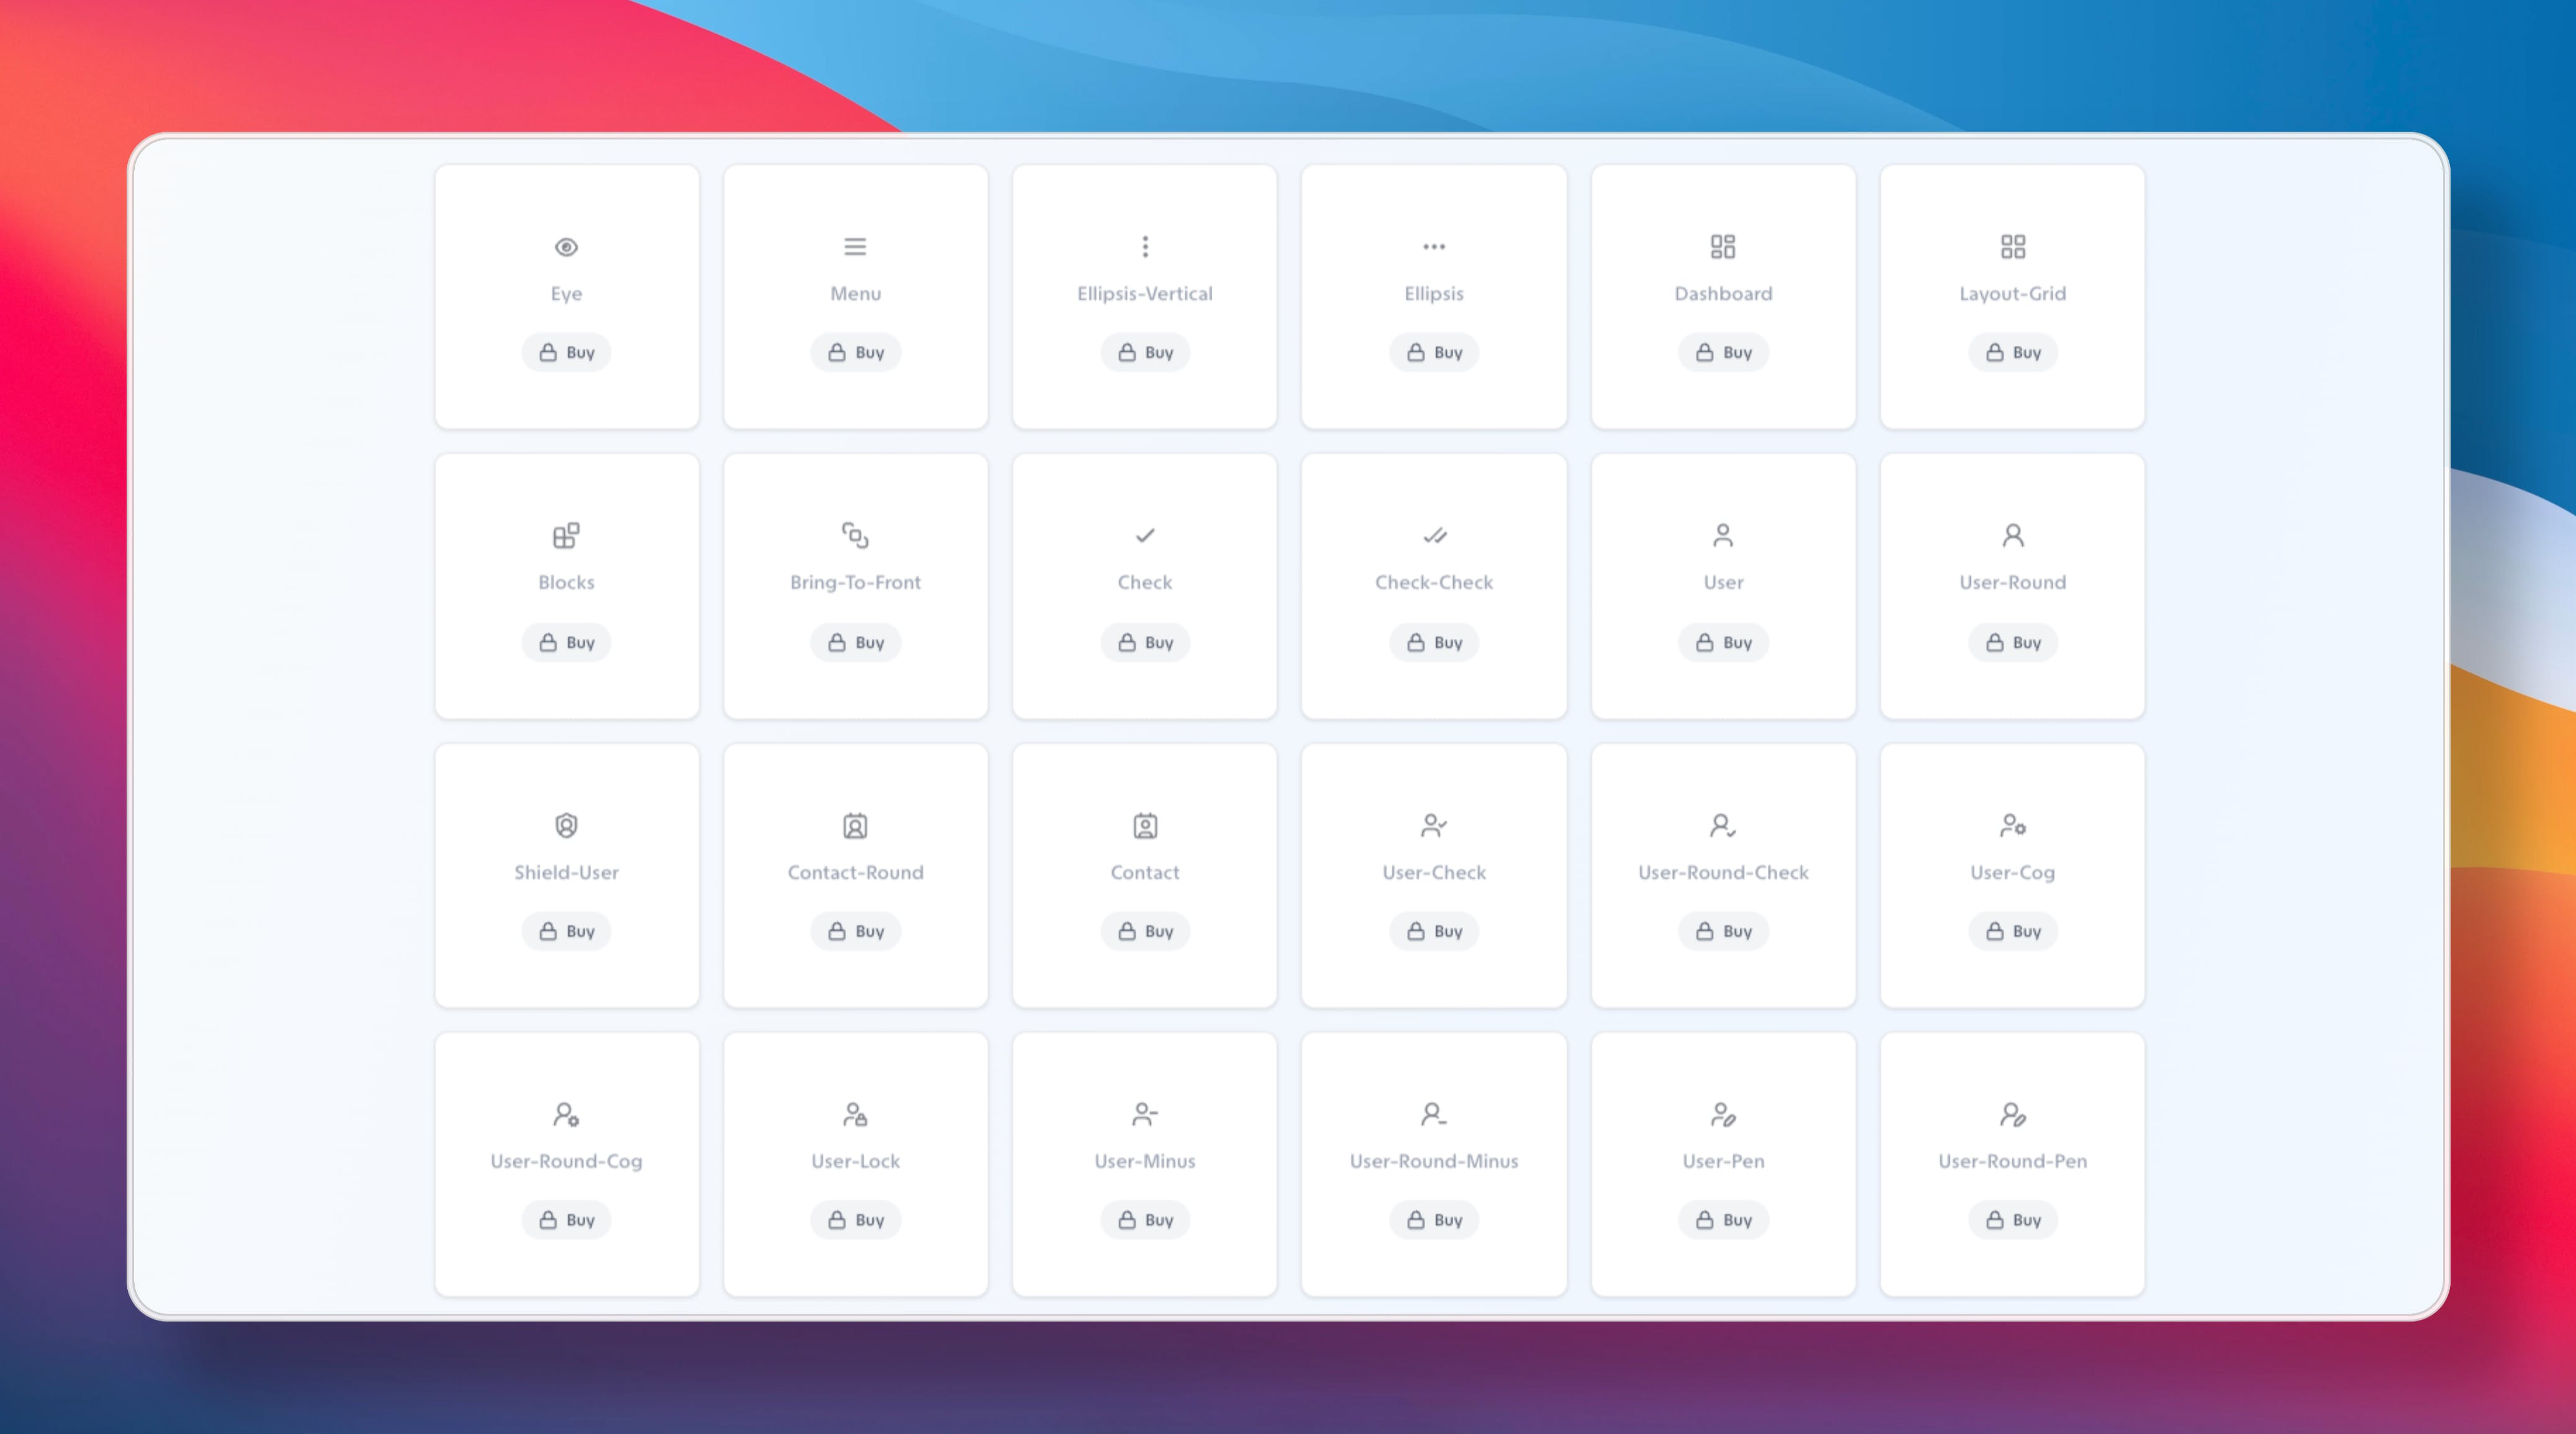Screen dimensions: 2576x1434
Task: Click the Contact card label
Action: click(x=1145, y=872)
